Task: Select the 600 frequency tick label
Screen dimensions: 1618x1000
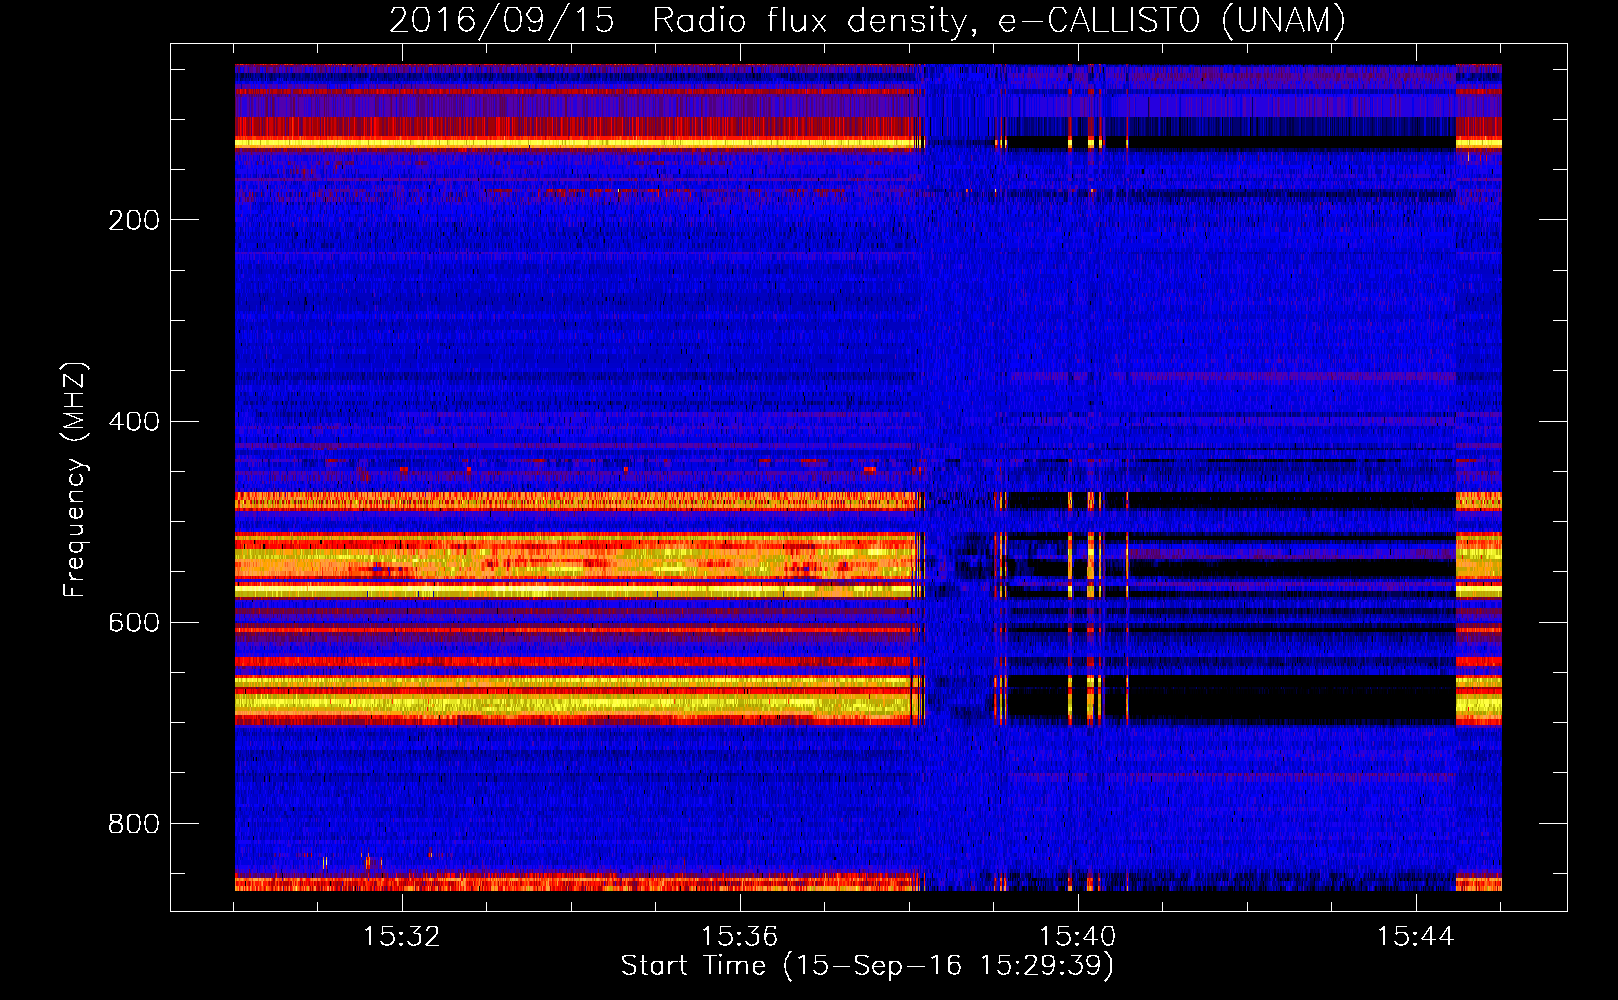Action: point(134,622)
